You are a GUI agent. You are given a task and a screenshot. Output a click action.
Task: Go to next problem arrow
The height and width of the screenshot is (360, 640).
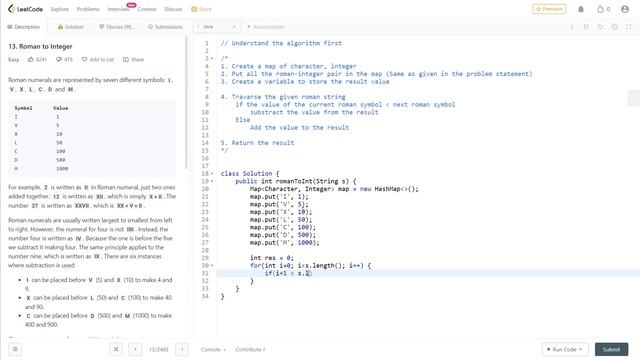(182, 349)
